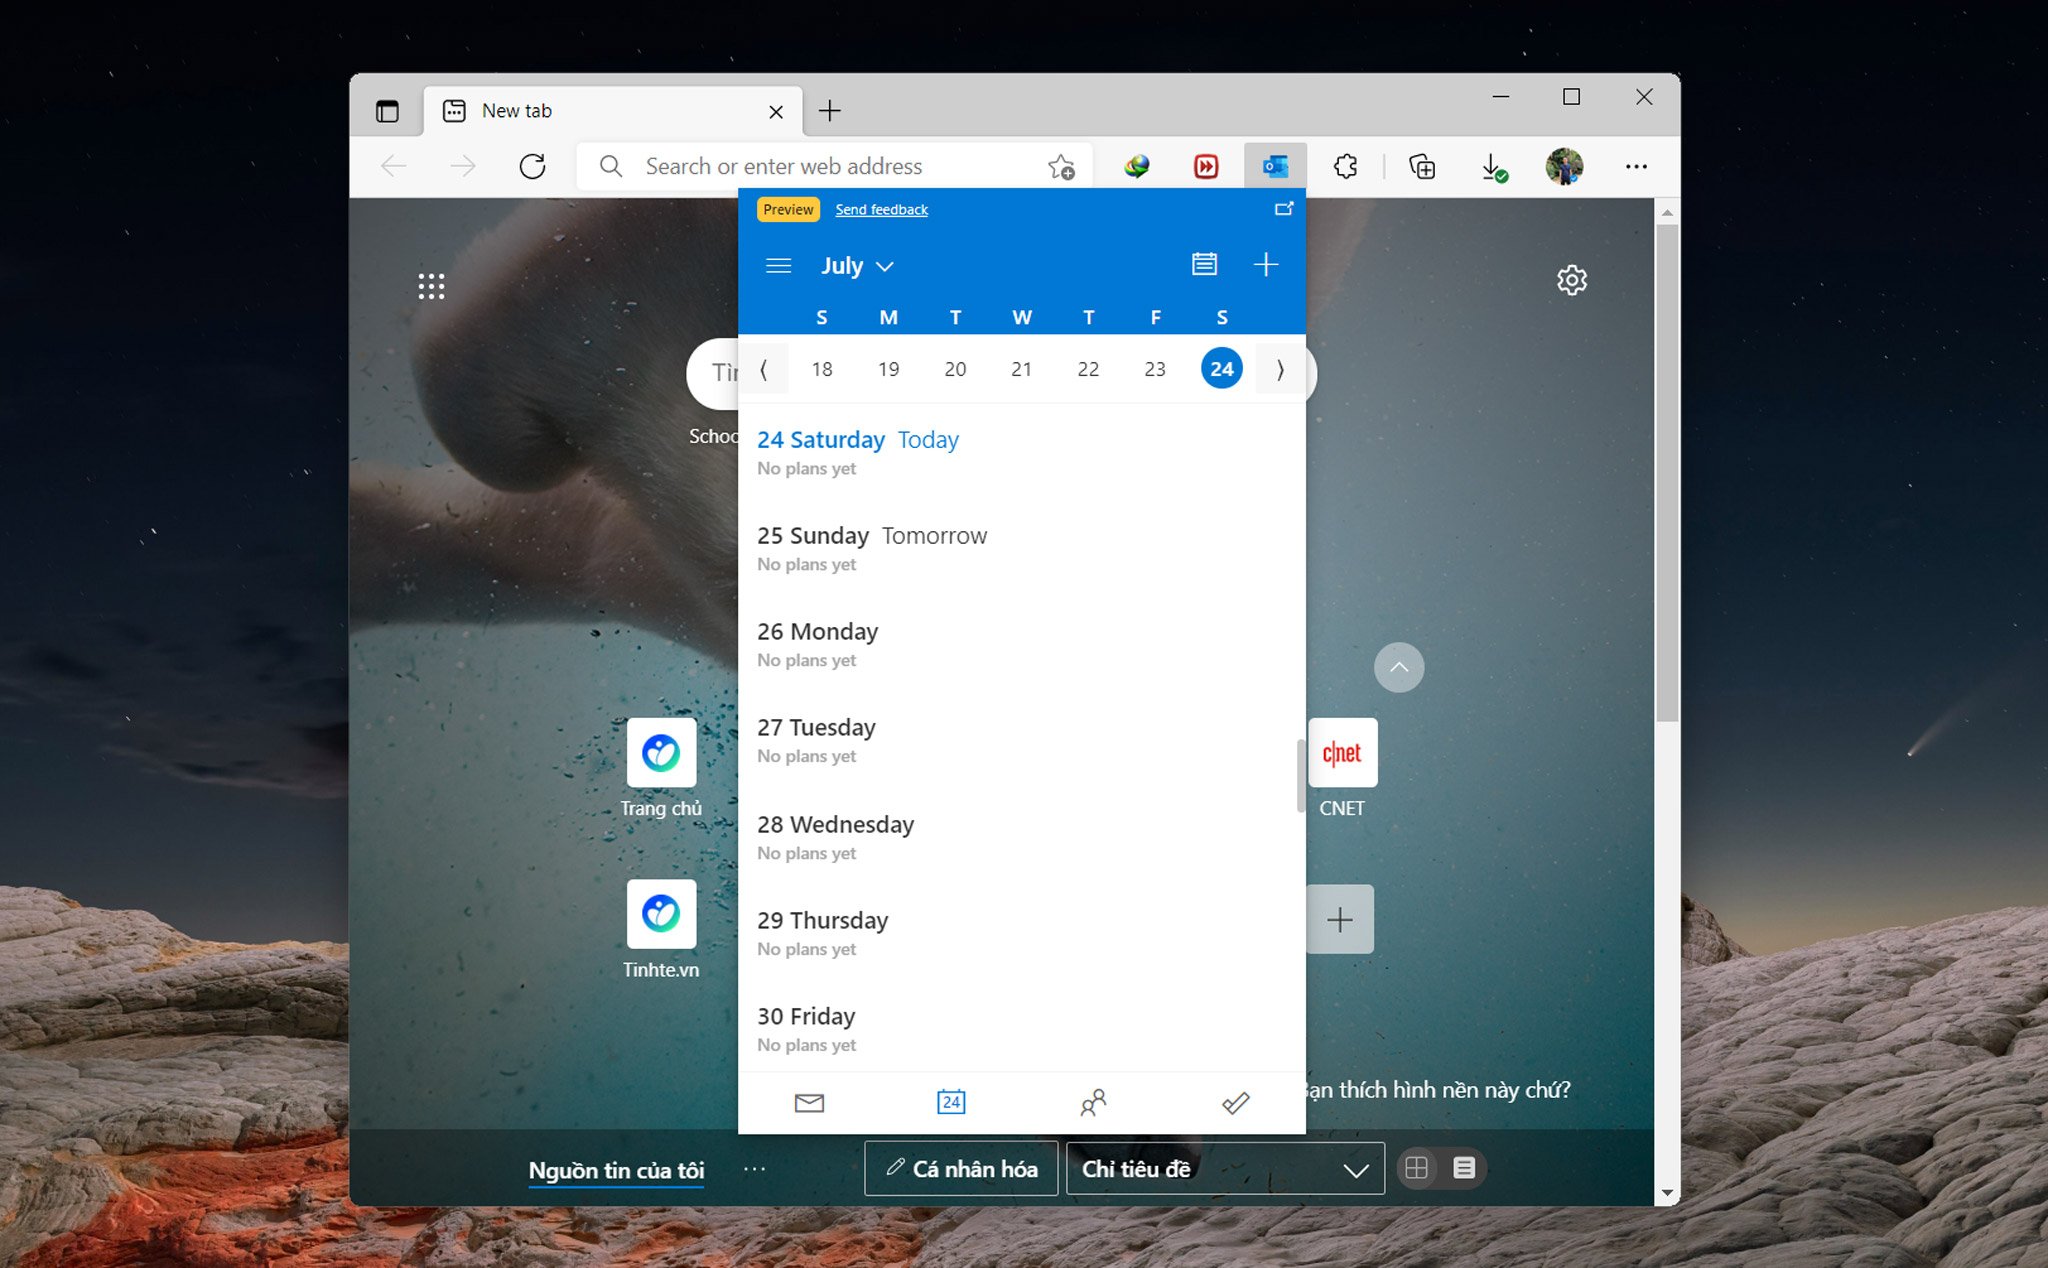This screenshot has height=1268, width=2048.
Task: Create new event with plus icon
Action: [1266, 265]
